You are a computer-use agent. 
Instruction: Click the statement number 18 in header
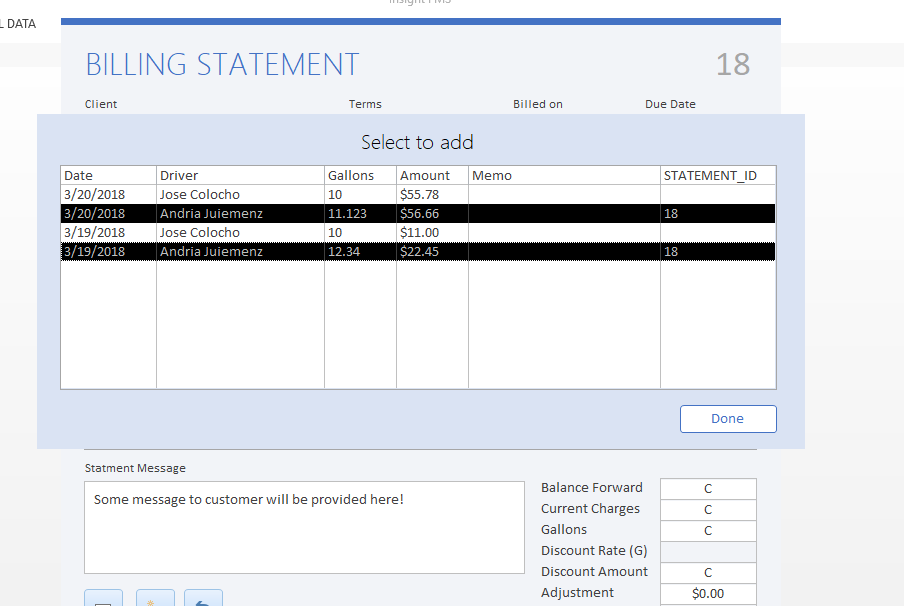[733, 64]
